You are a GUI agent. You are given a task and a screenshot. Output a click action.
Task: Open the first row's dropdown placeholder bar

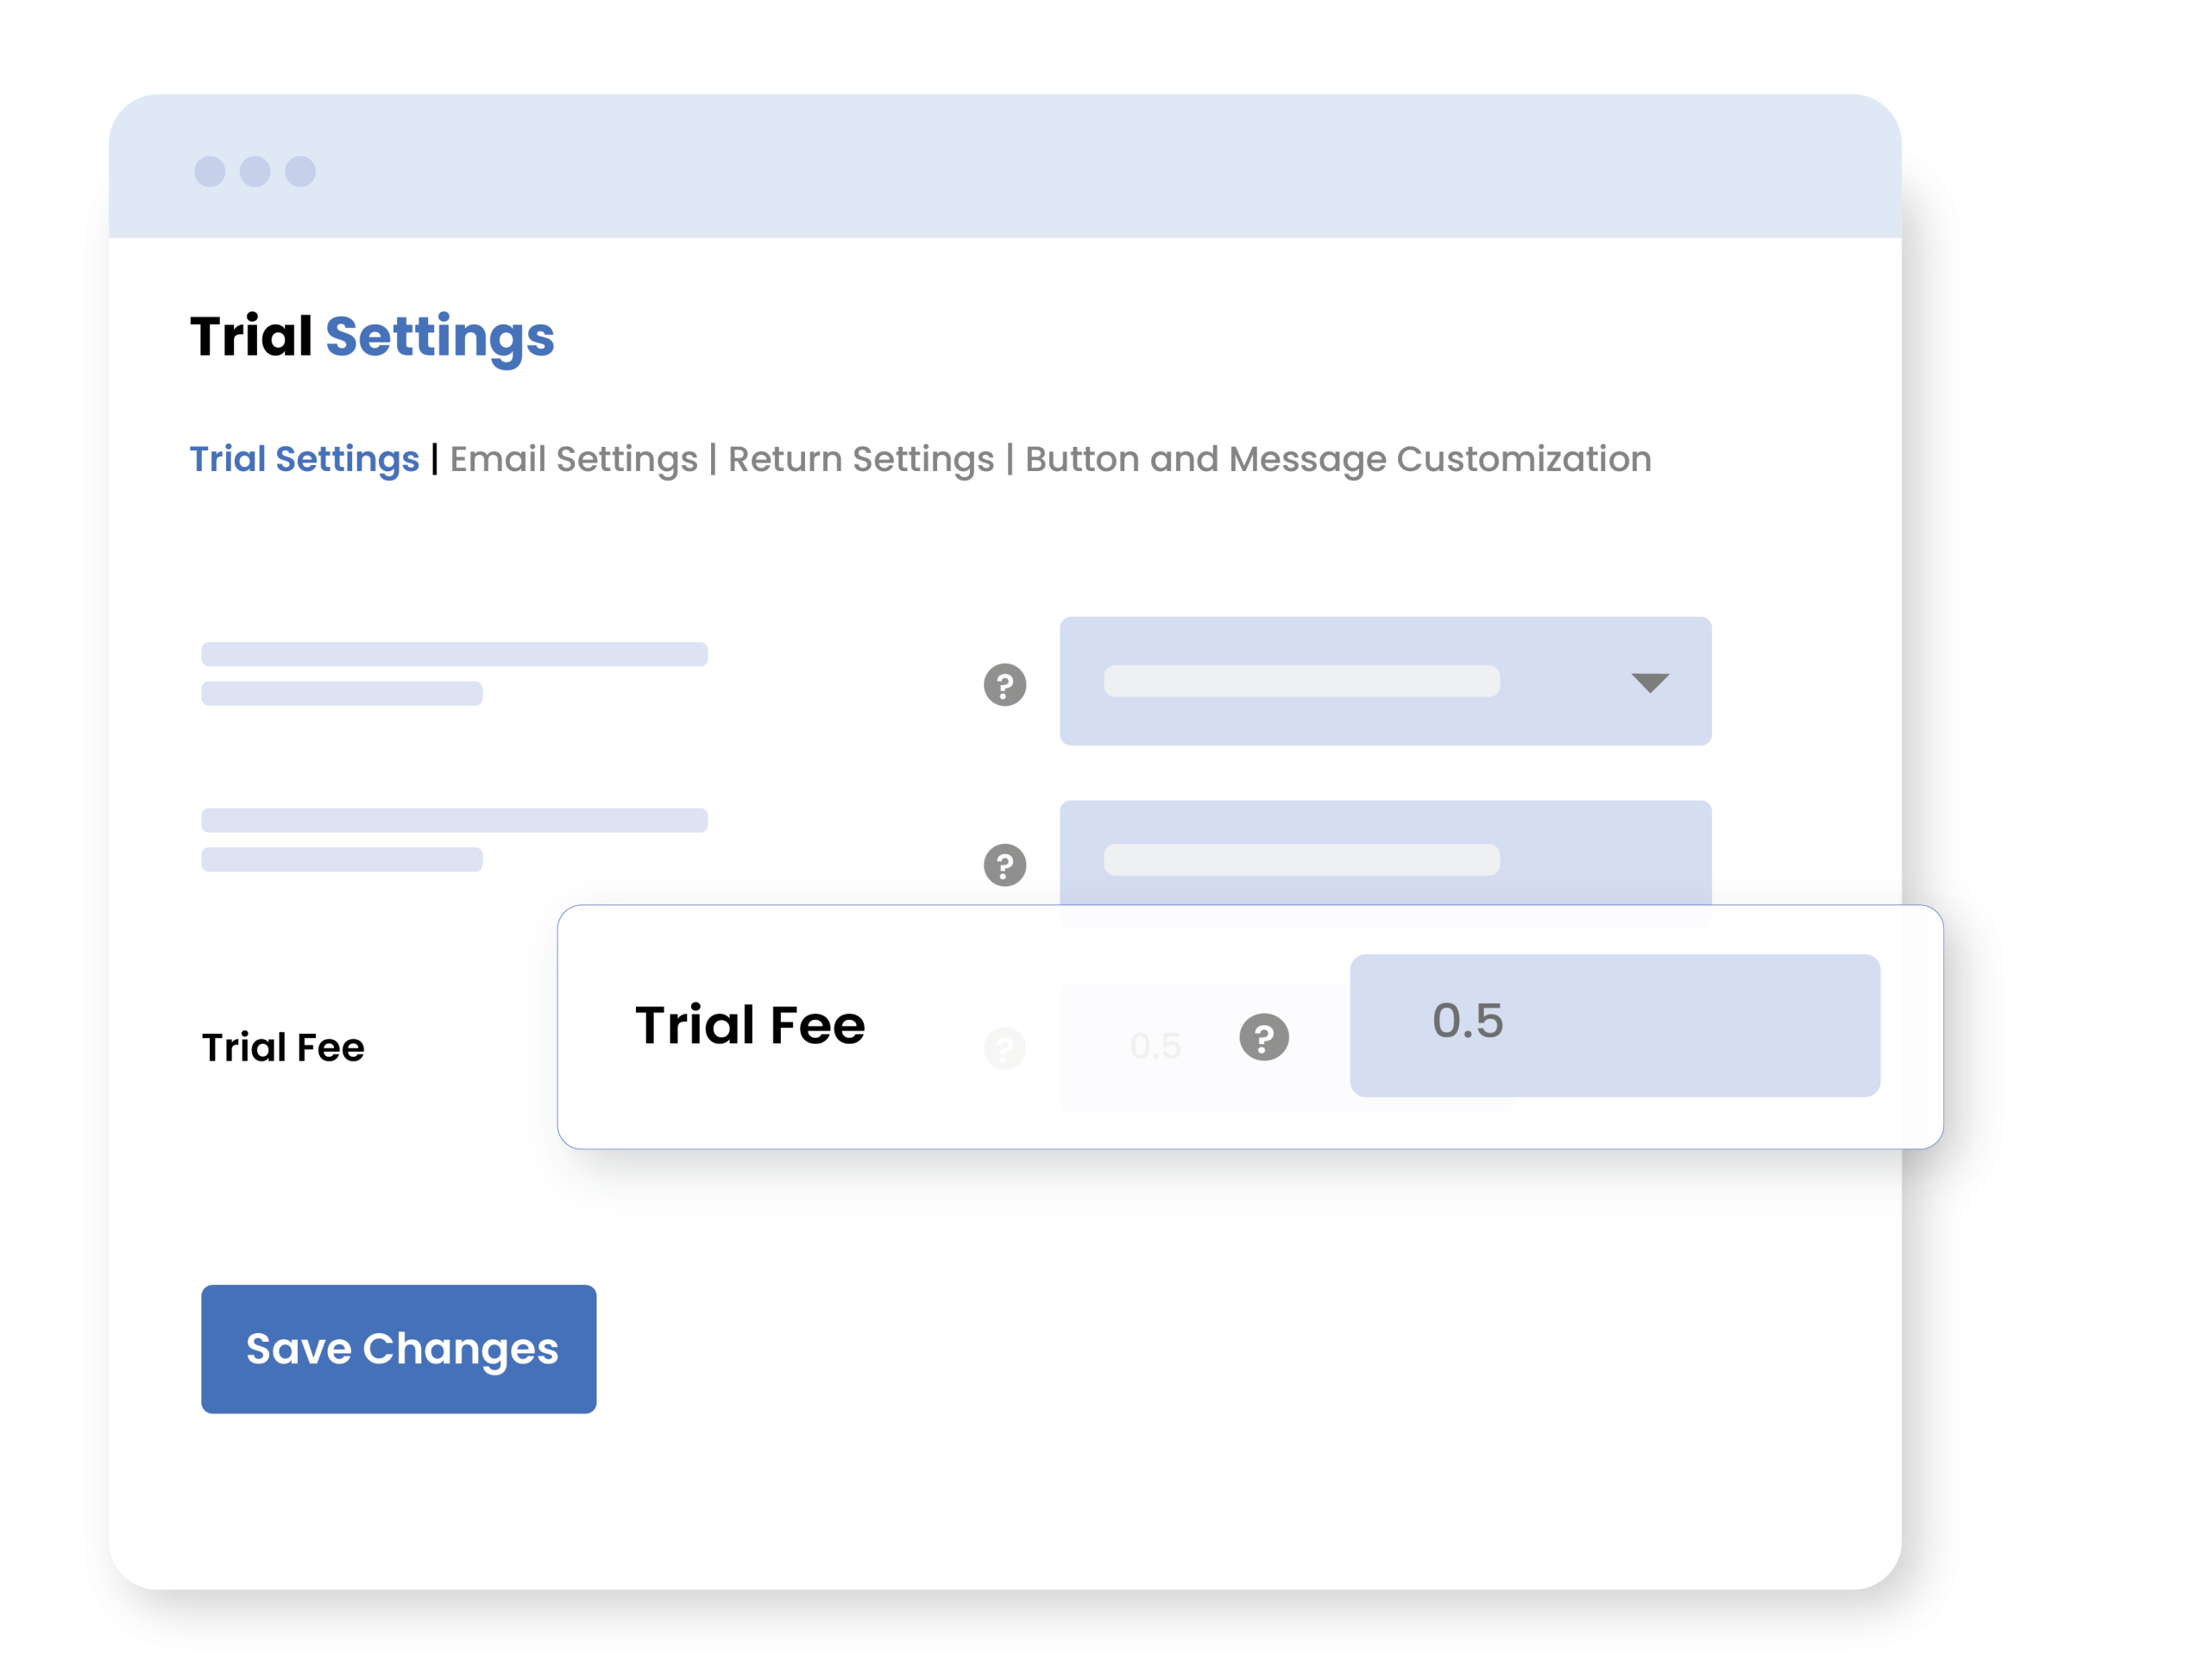pos(1300,681)
